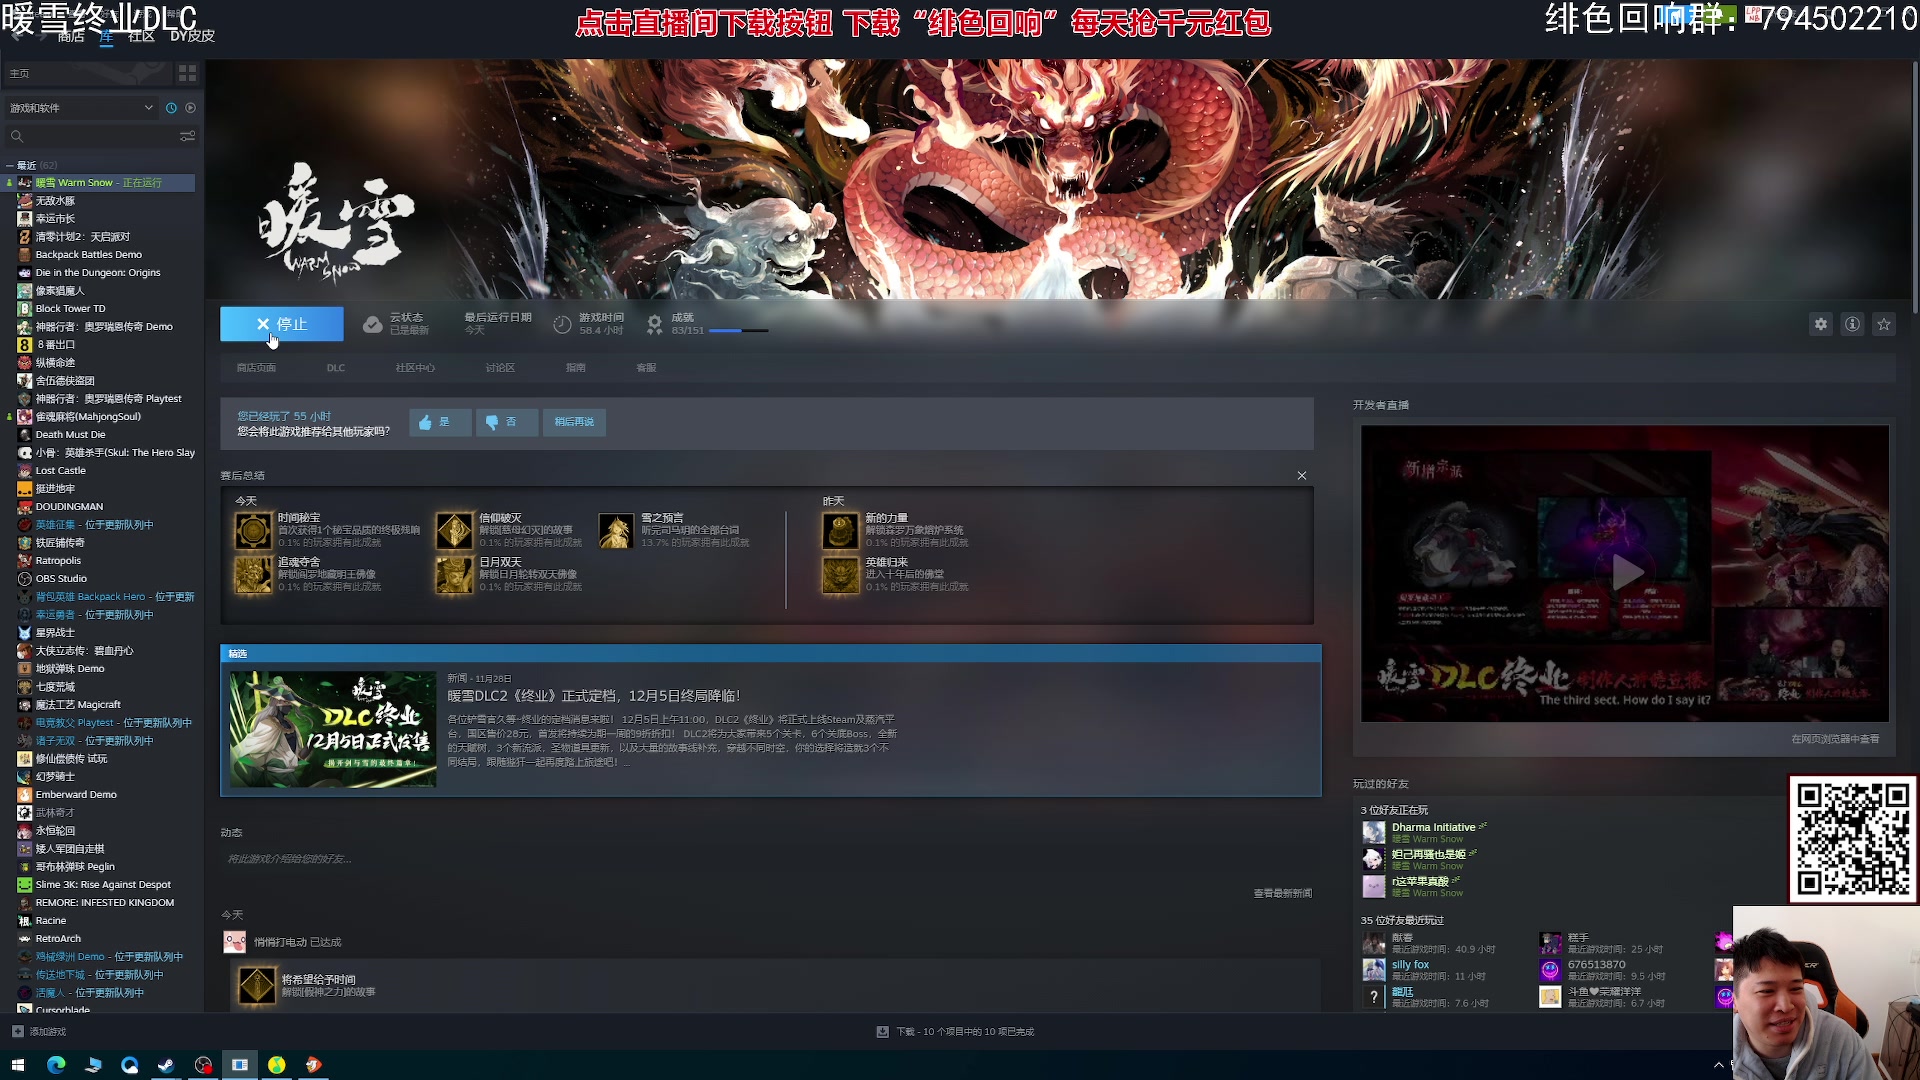1920x1080 pixels.
Task: Toggle the recent-activity clock sort icon
Action: pos(171,108)
